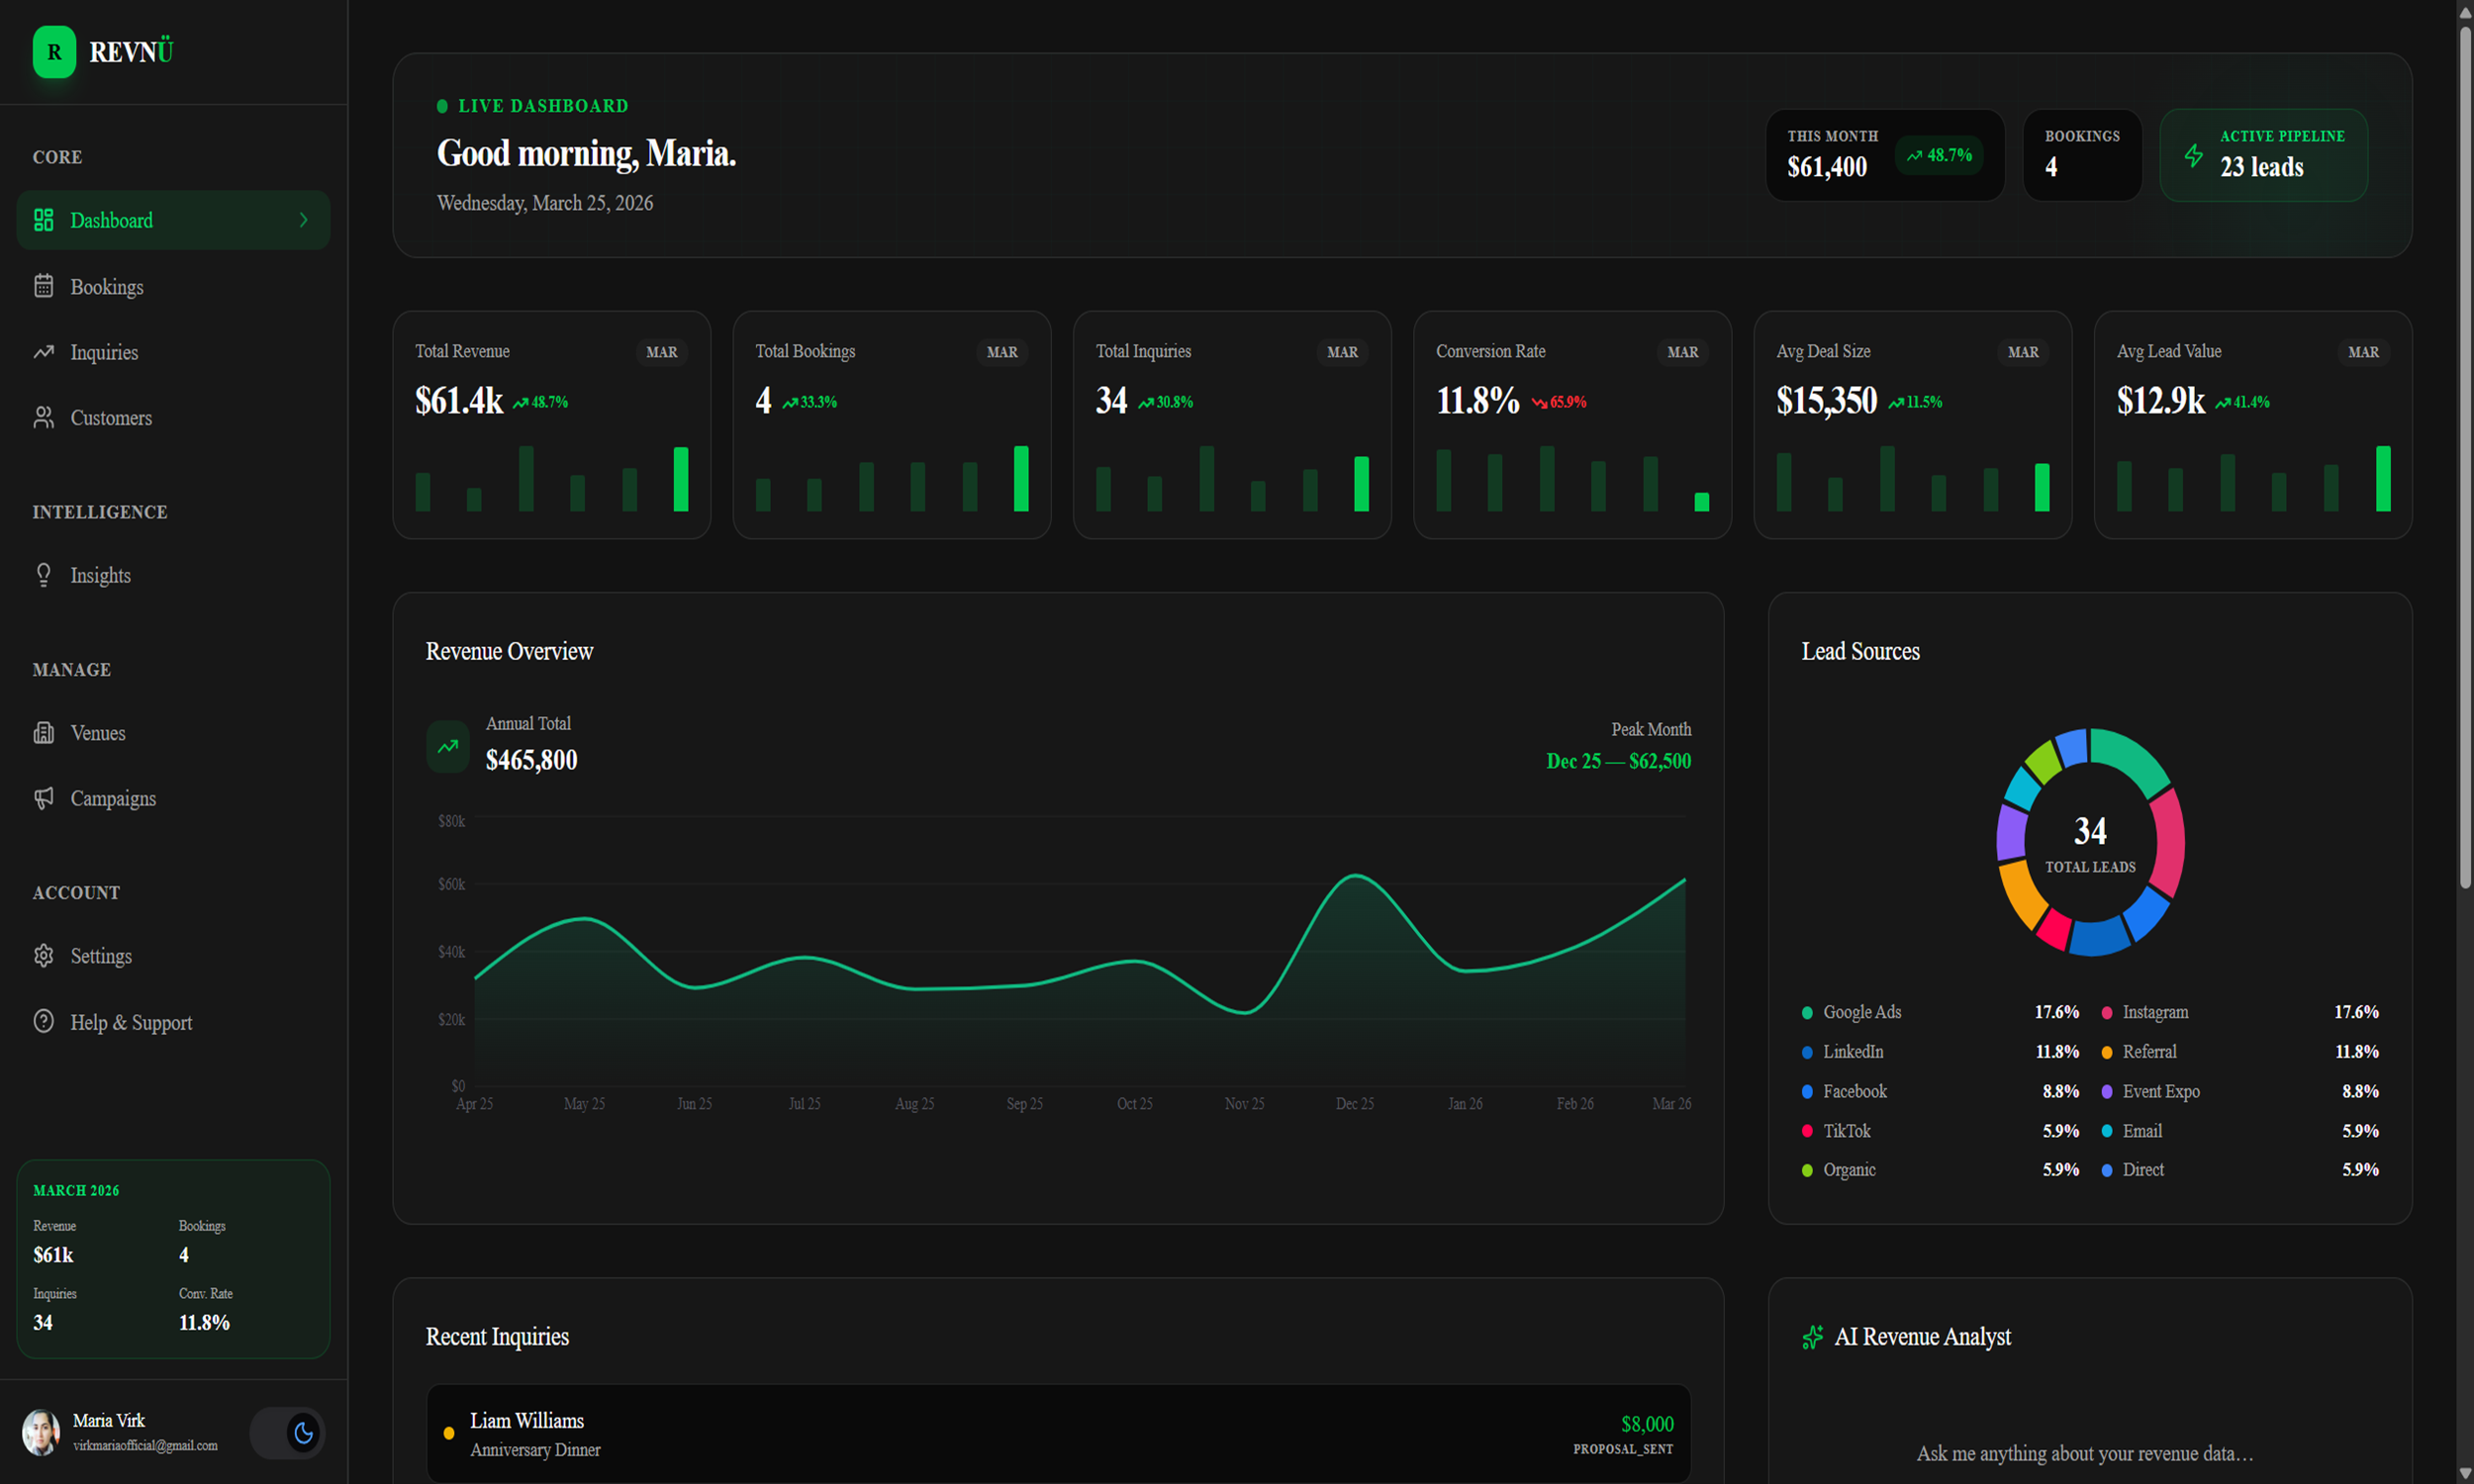Open the Active Pipeline 23 leads card
The image size is (2474, 1484).
(x=2263, y=155)
